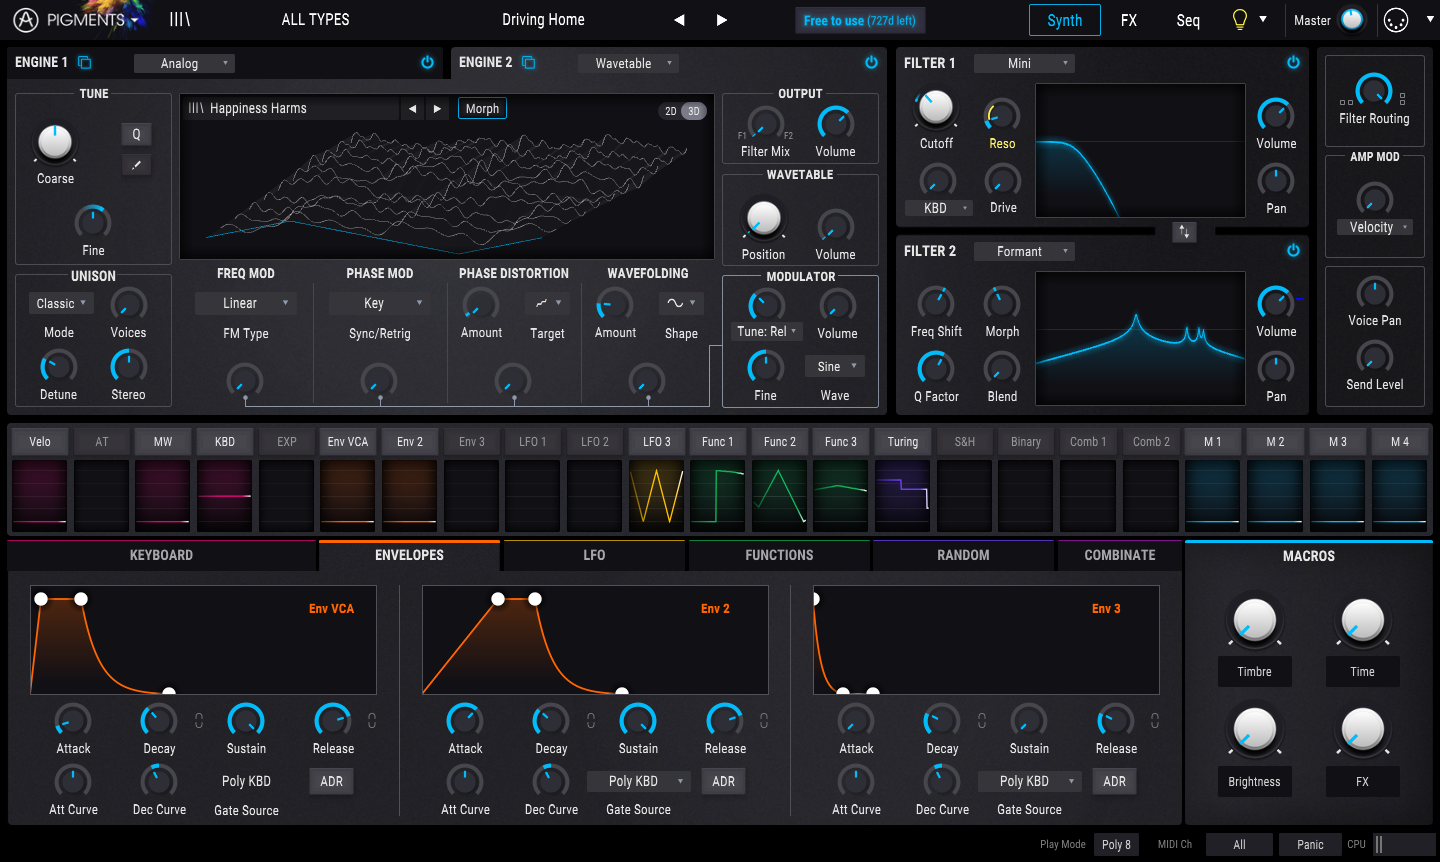Open the preset browser library icon
The width and height of the screenshot is (1440, 862).
(x=179, y=19)
